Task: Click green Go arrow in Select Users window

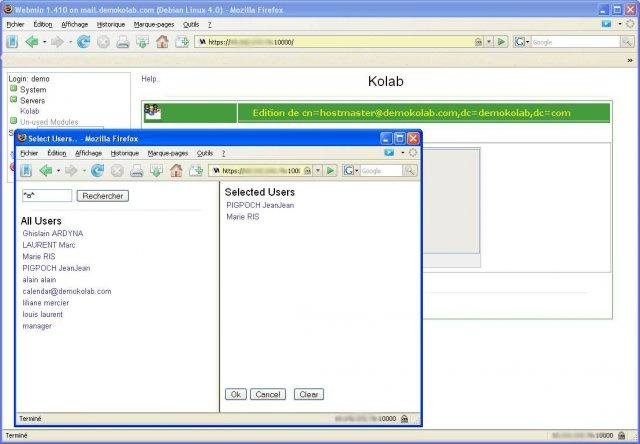Action: [x=331, y=171]
